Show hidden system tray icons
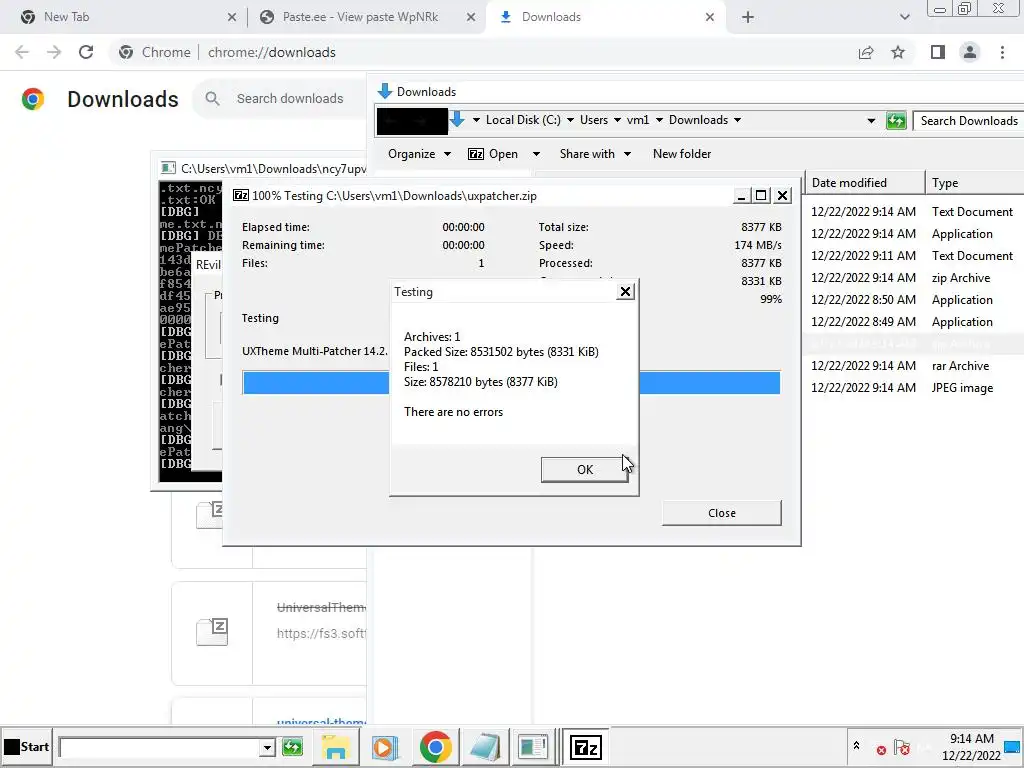Viewport: 1024px width, 768px height. tap(856, 745)
